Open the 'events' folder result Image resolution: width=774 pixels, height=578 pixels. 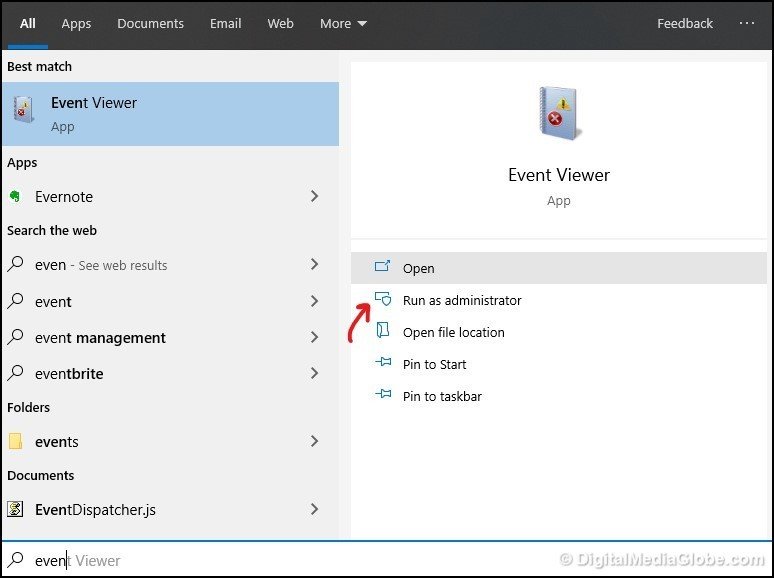(170, 441)
